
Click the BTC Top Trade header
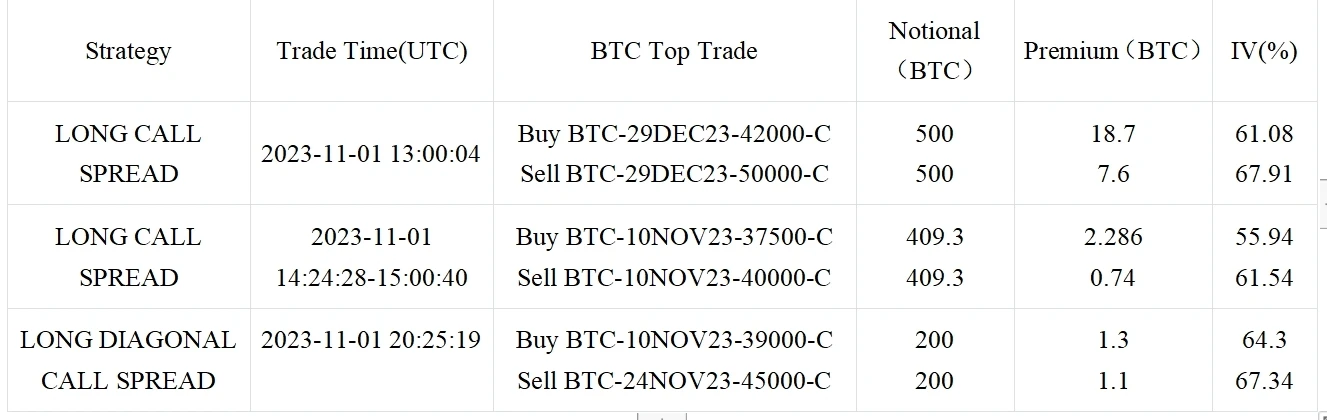point(674,51)
